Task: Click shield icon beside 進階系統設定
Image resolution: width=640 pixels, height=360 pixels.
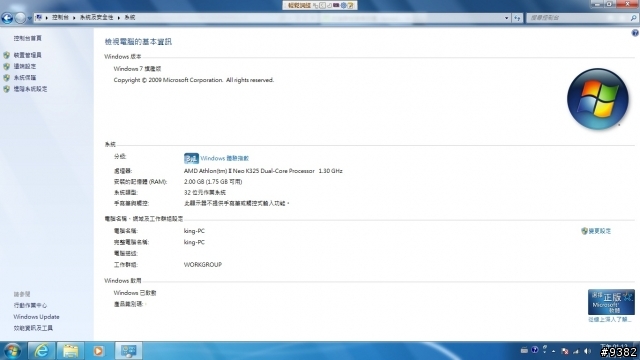Action: (7, 89)
